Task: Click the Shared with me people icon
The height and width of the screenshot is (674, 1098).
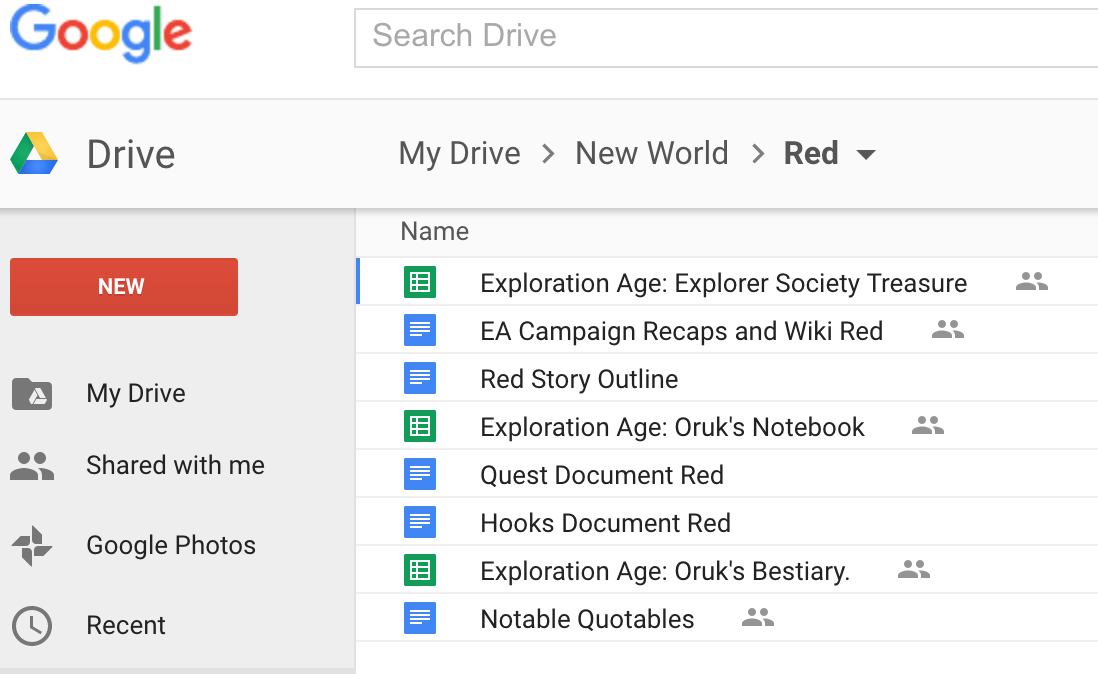Action: (x=32, y=466)
